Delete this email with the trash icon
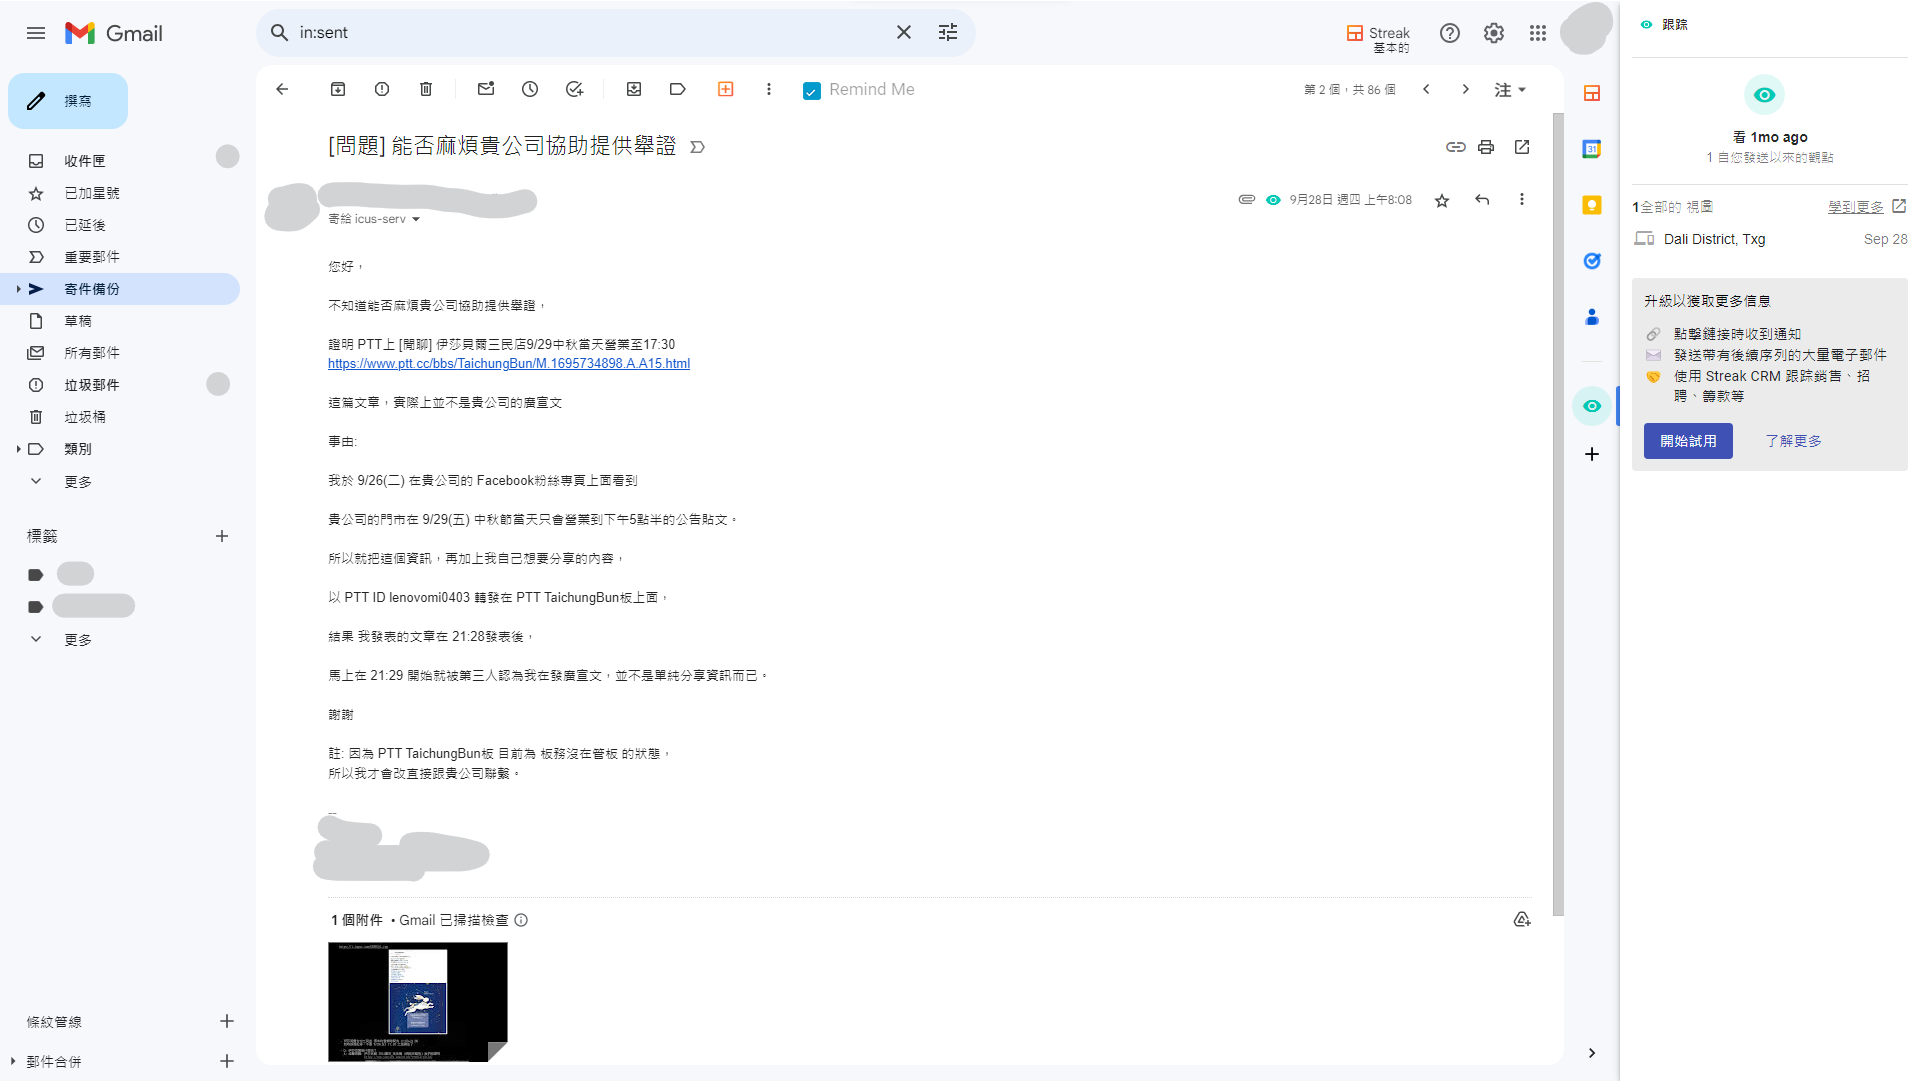Viewport: 1920px width, 1081px height. coord(426,89)
